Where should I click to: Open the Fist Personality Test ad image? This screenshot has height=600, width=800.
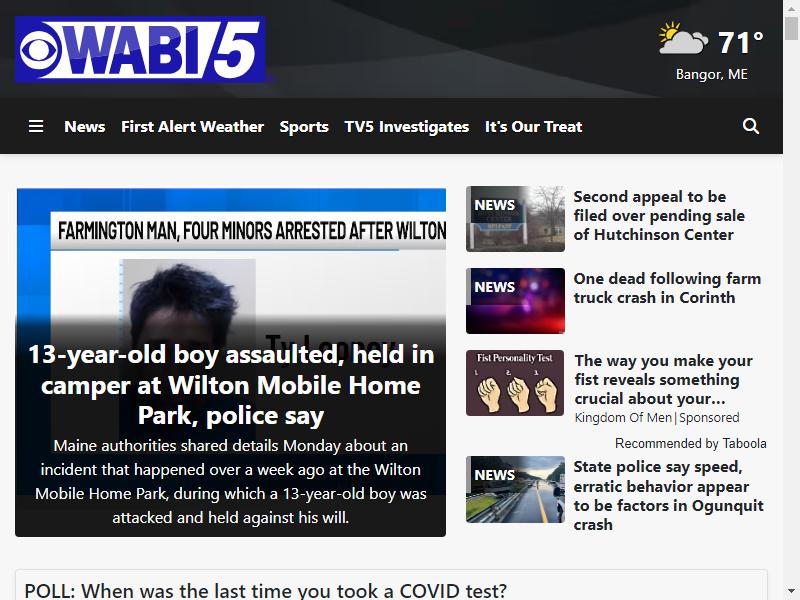[x=515, y=383]
